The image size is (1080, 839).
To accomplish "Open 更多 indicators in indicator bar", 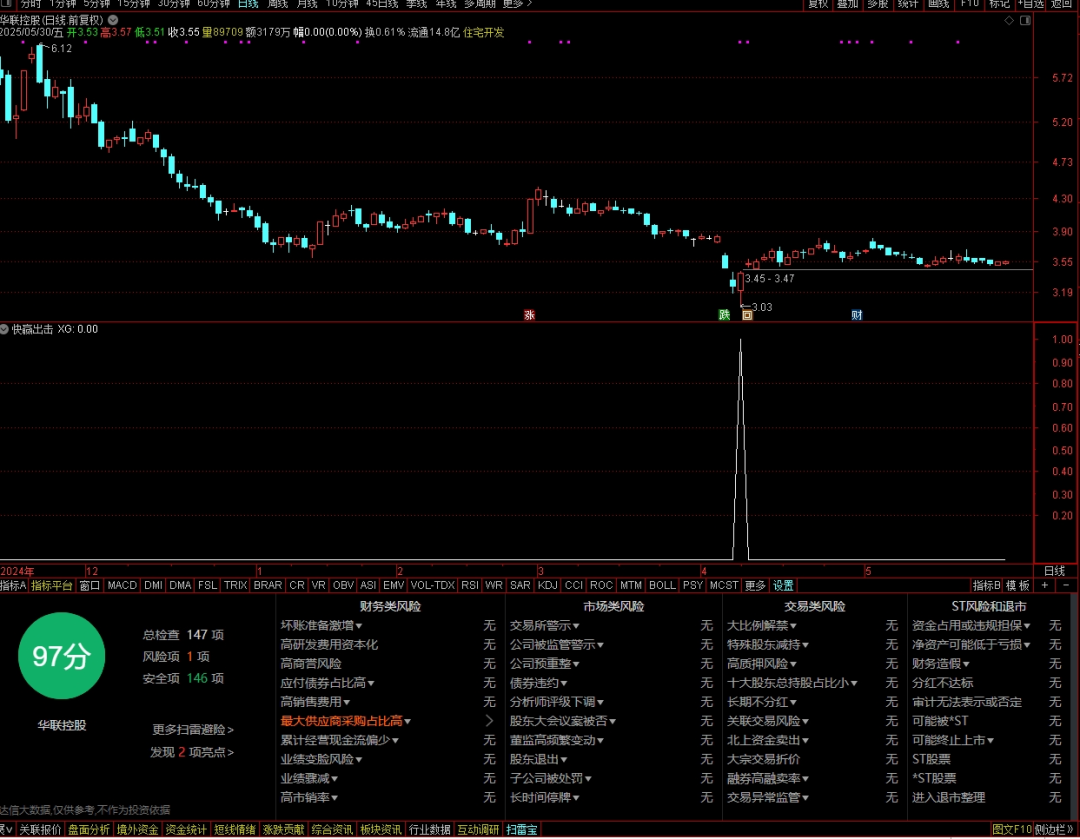I will (x=756, y=585).
